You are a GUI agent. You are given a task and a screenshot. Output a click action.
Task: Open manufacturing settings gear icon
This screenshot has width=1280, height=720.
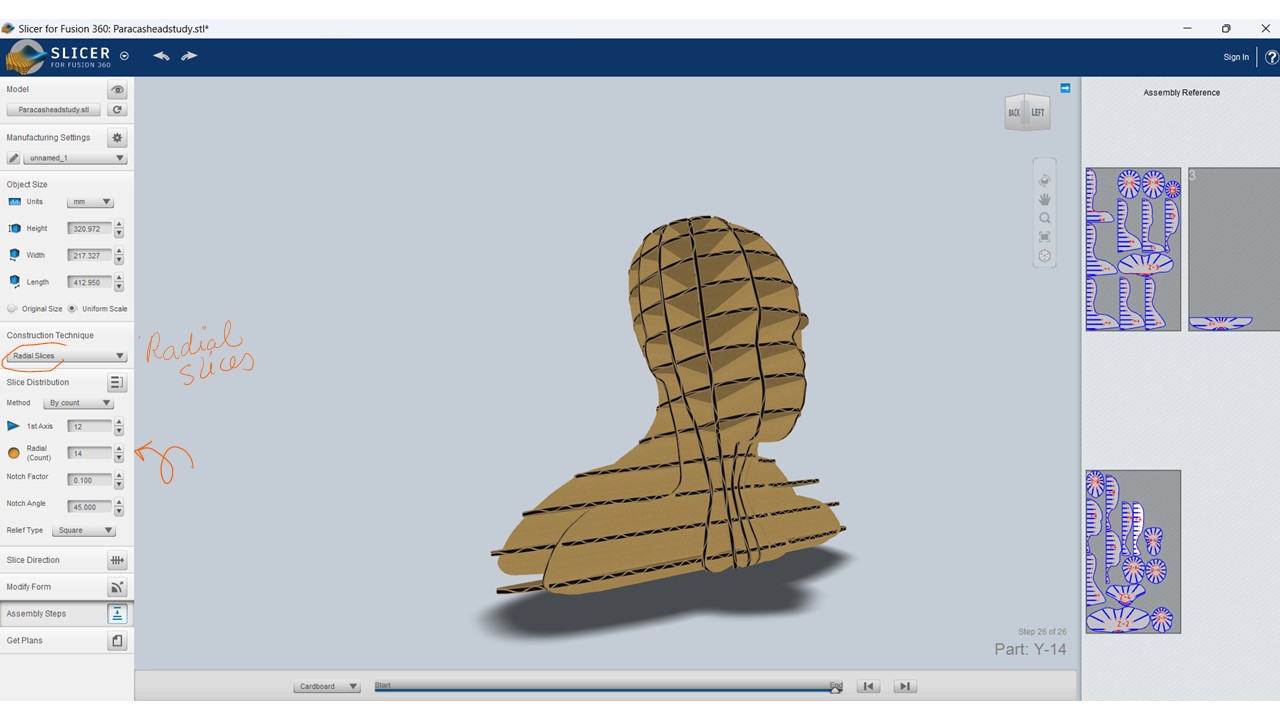point(117,138)
